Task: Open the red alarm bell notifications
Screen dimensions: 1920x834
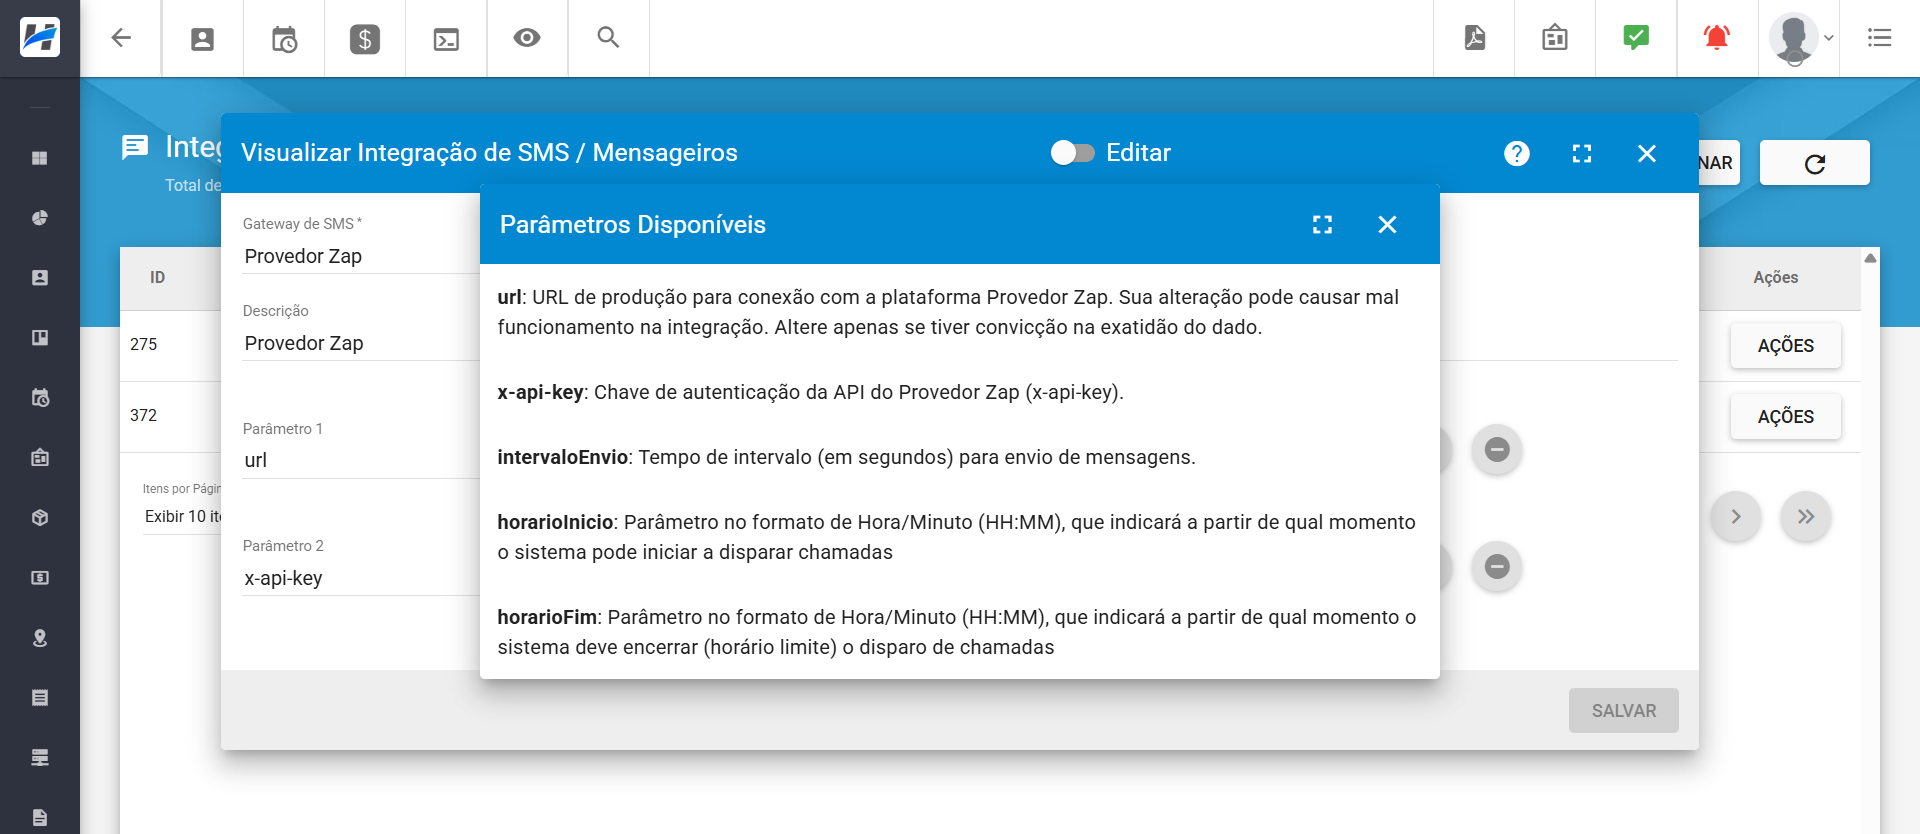Action: pyautogui.click(x=1717, y=38)
